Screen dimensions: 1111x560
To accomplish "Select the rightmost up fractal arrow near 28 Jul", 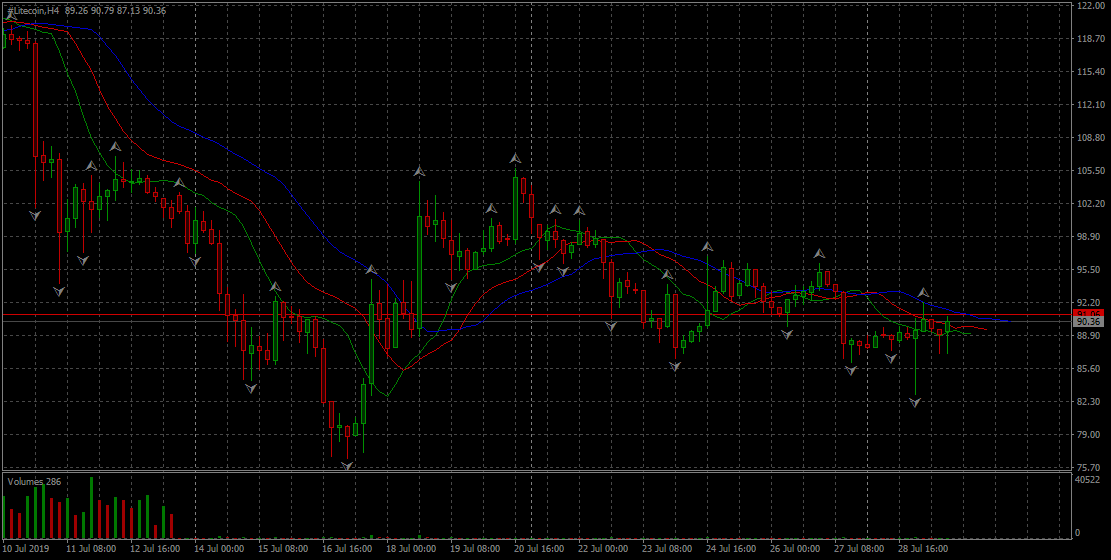I will click(x=924, y=293).
